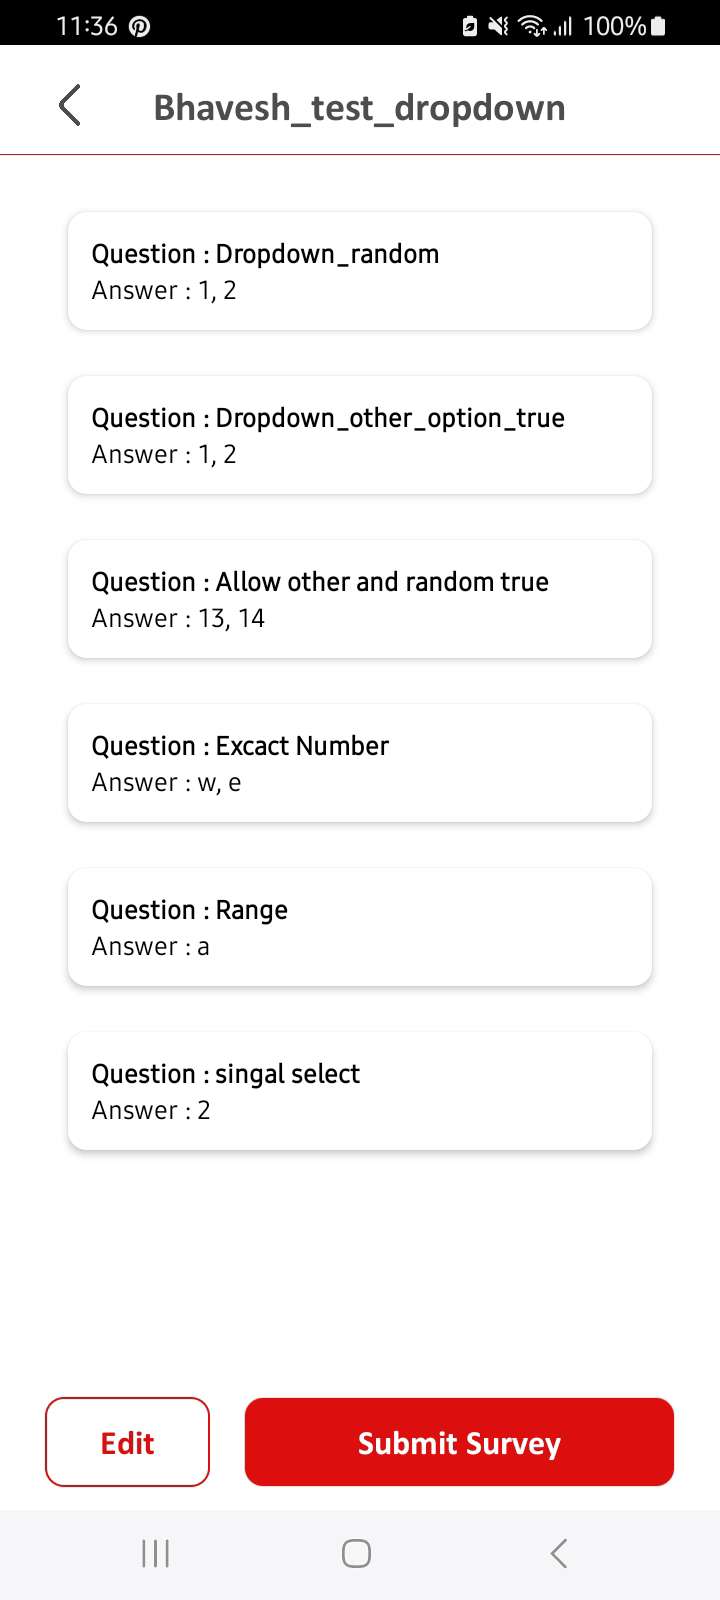Tap the Pinterest notification icon
720x1600 pixels.
pos(140,27)
